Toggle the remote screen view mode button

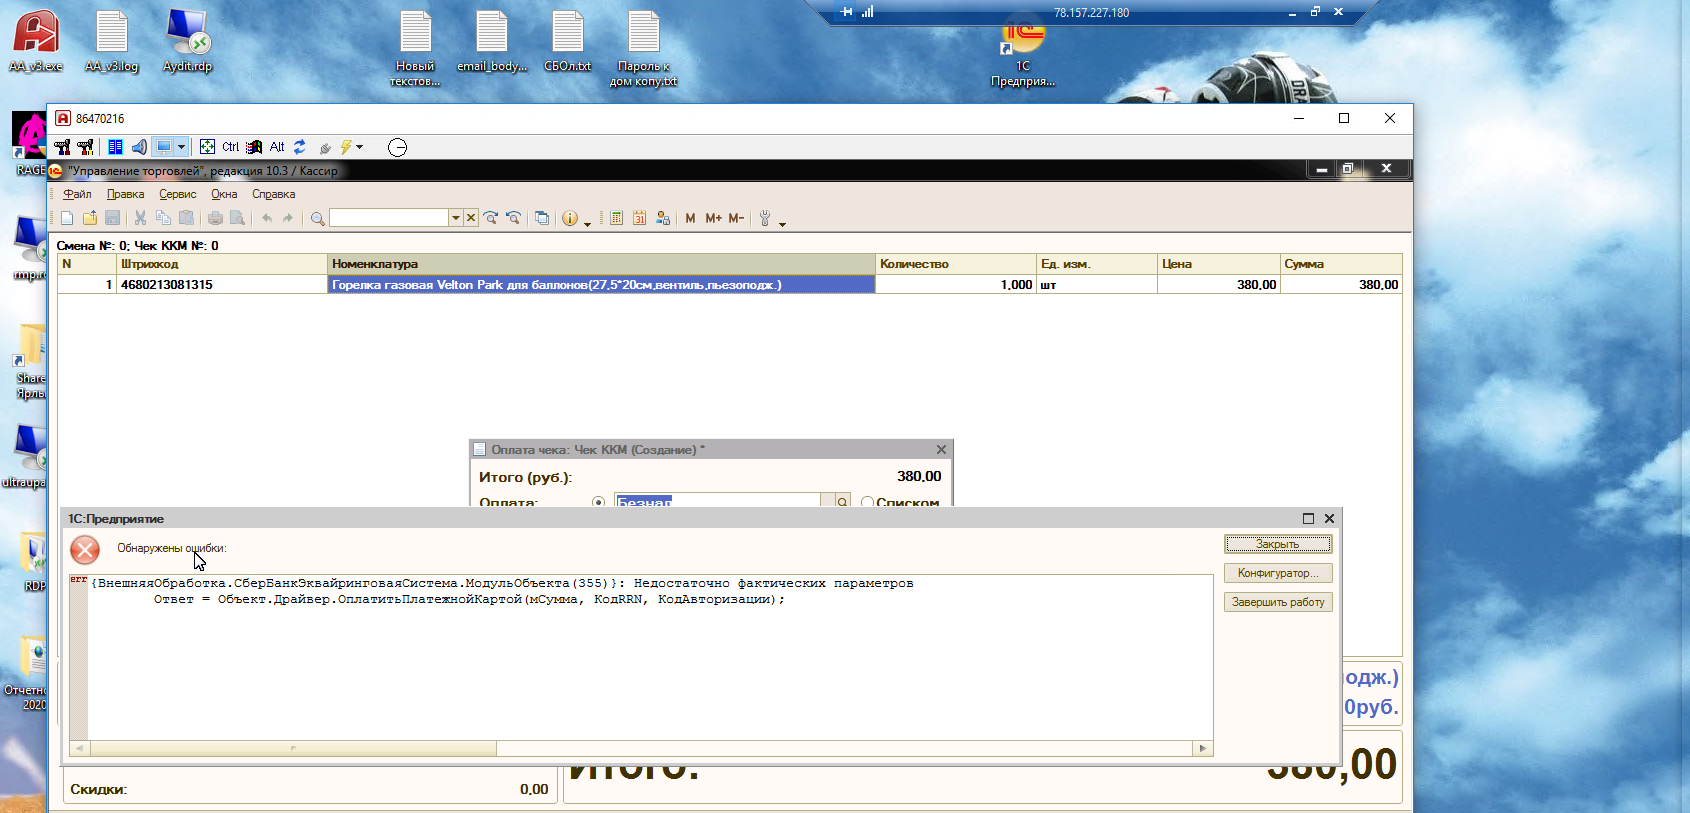pyautogui.click(x=164, y=147)
